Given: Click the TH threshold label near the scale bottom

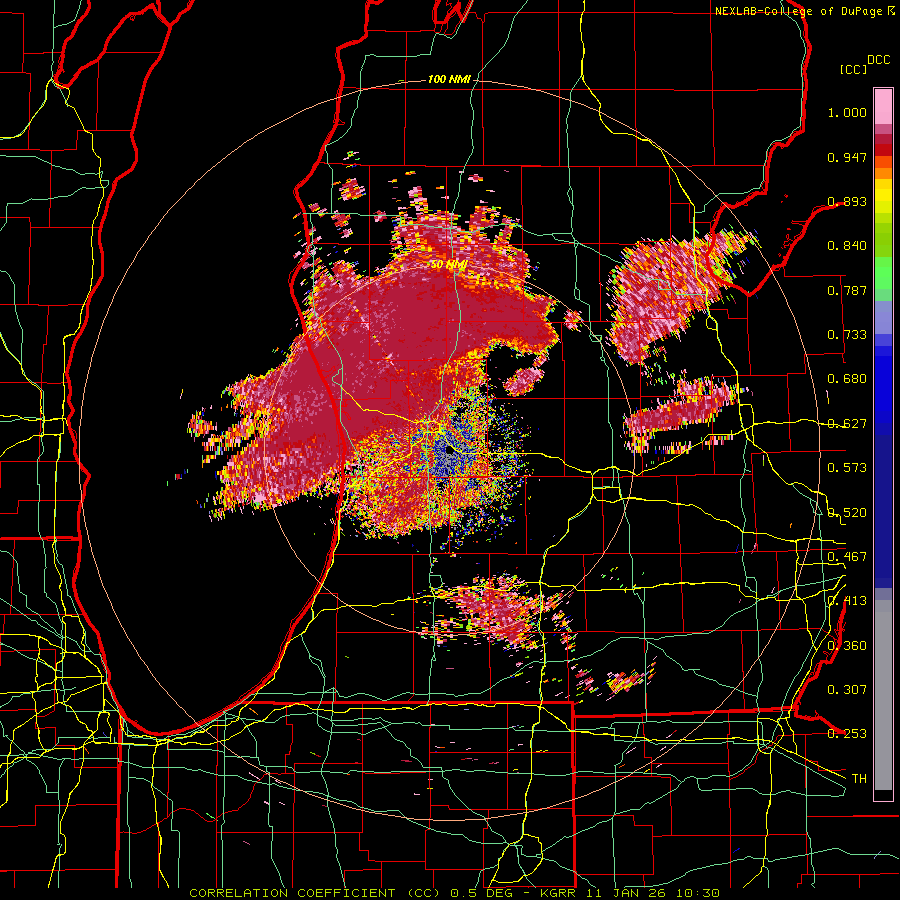Looking at the screenshot, I should 859,779.
